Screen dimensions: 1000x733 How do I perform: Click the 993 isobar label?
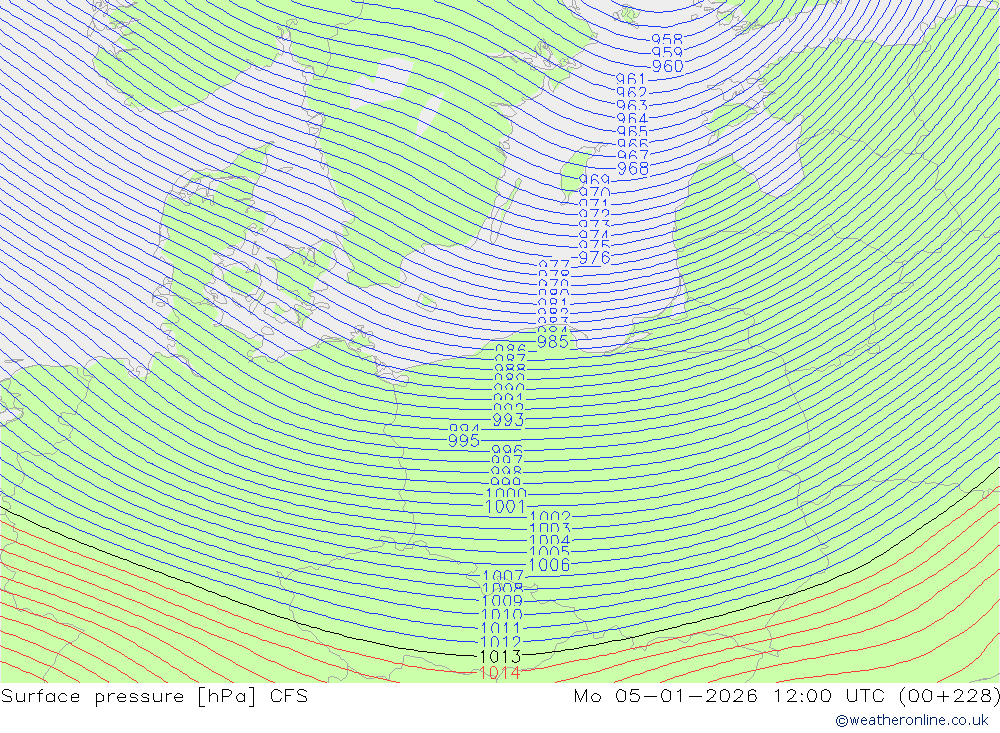point(508,420)
